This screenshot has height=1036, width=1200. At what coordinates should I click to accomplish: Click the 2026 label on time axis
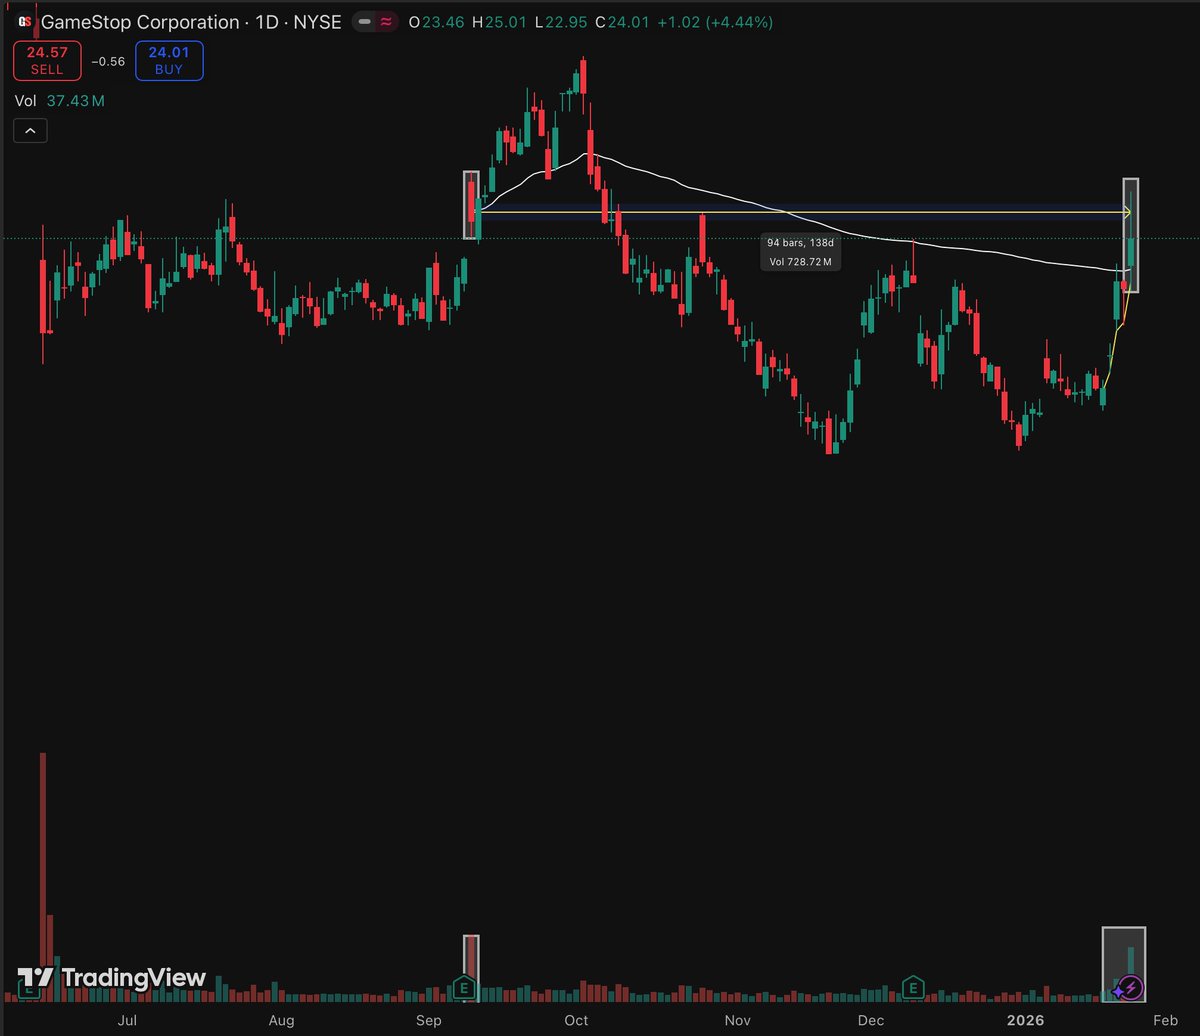[x=1026, y=1020]
